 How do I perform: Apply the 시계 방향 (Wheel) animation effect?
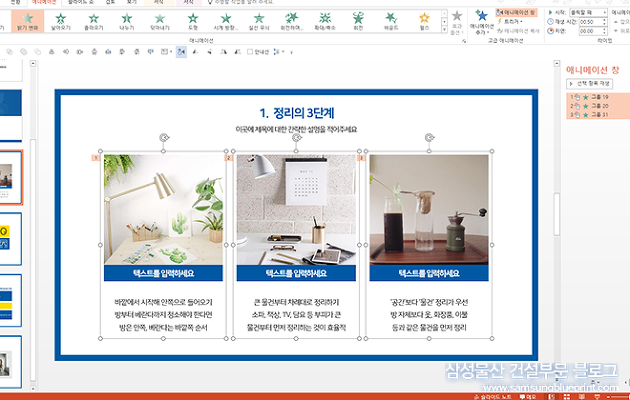pos(226,21)
